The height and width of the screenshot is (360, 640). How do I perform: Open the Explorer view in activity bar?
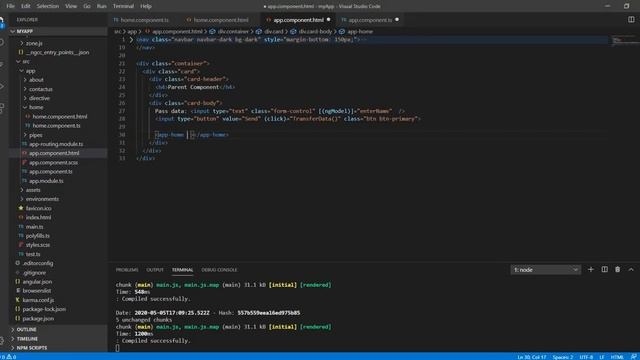[2, 21]
